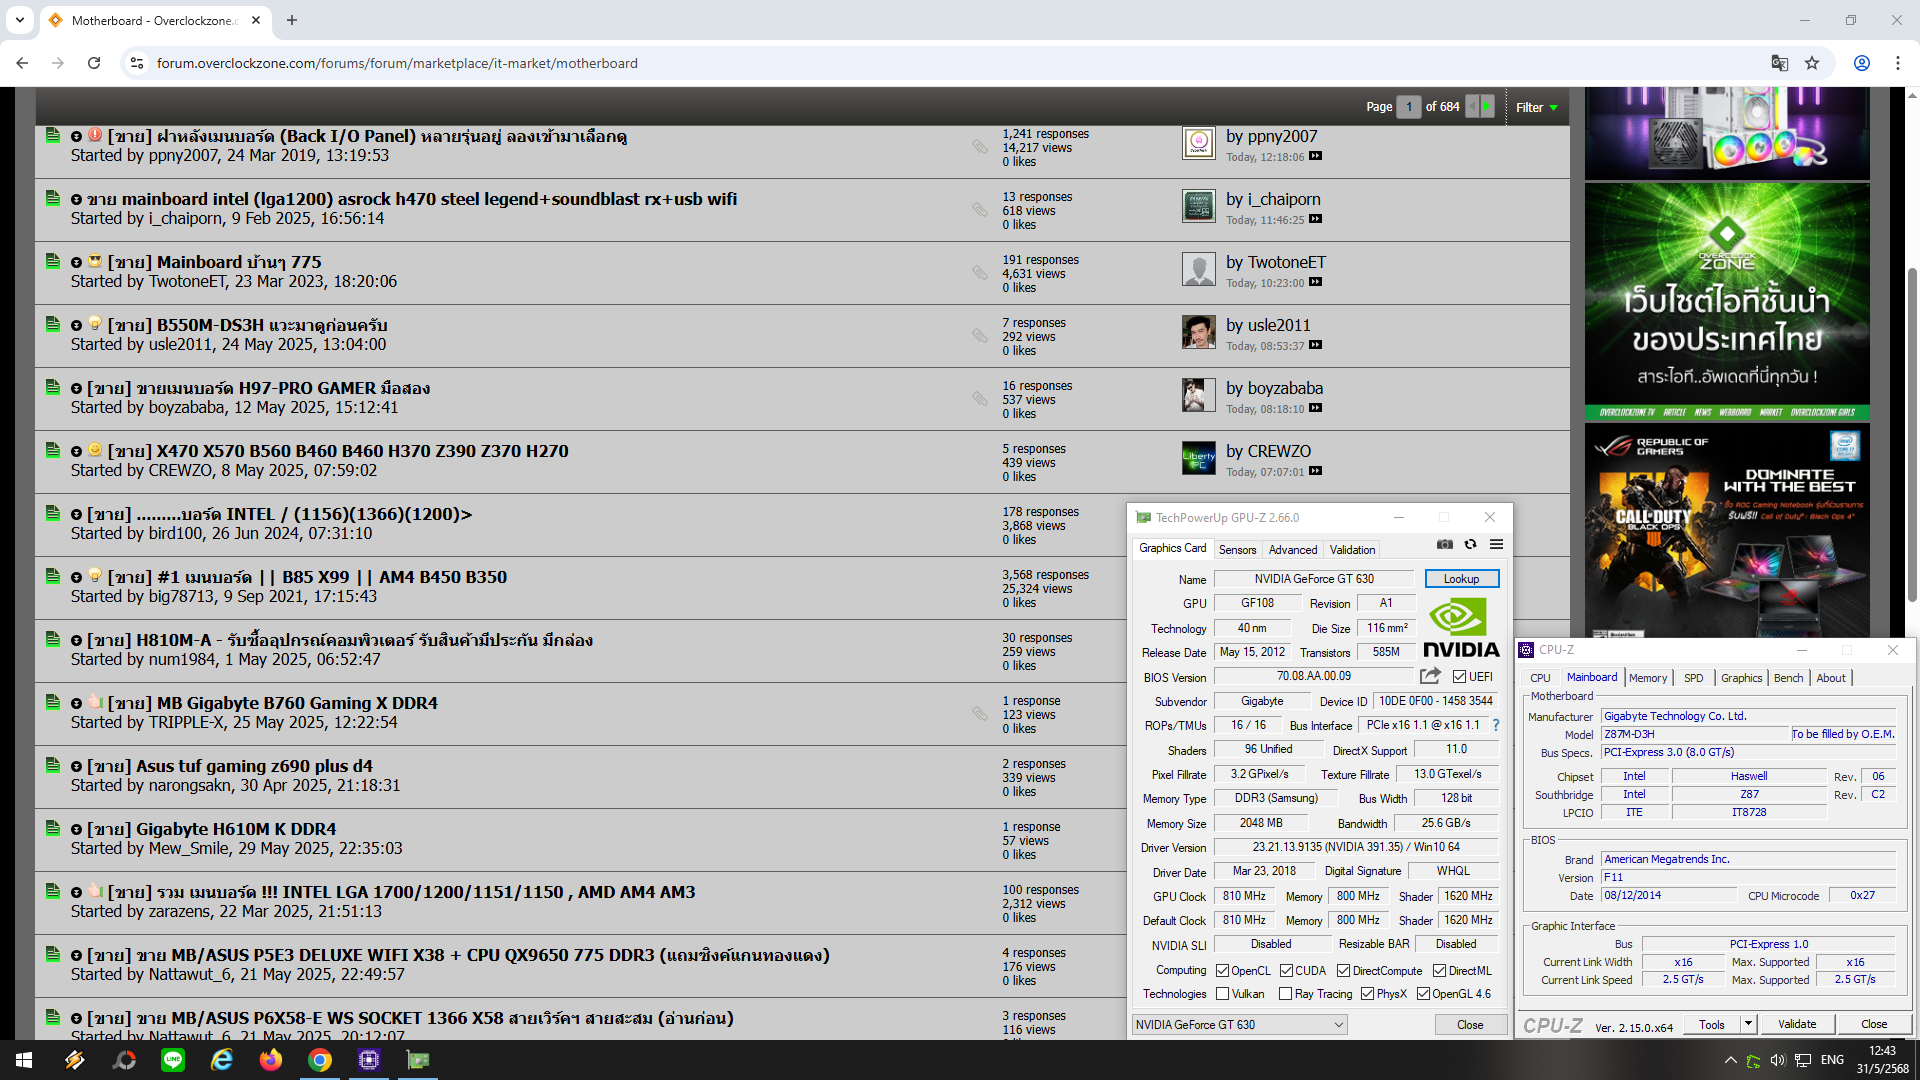Image resolution: width=1920 pixels, height=1080 pixels.
Task: Click the BIOS export share icon
Action: 1430,676
